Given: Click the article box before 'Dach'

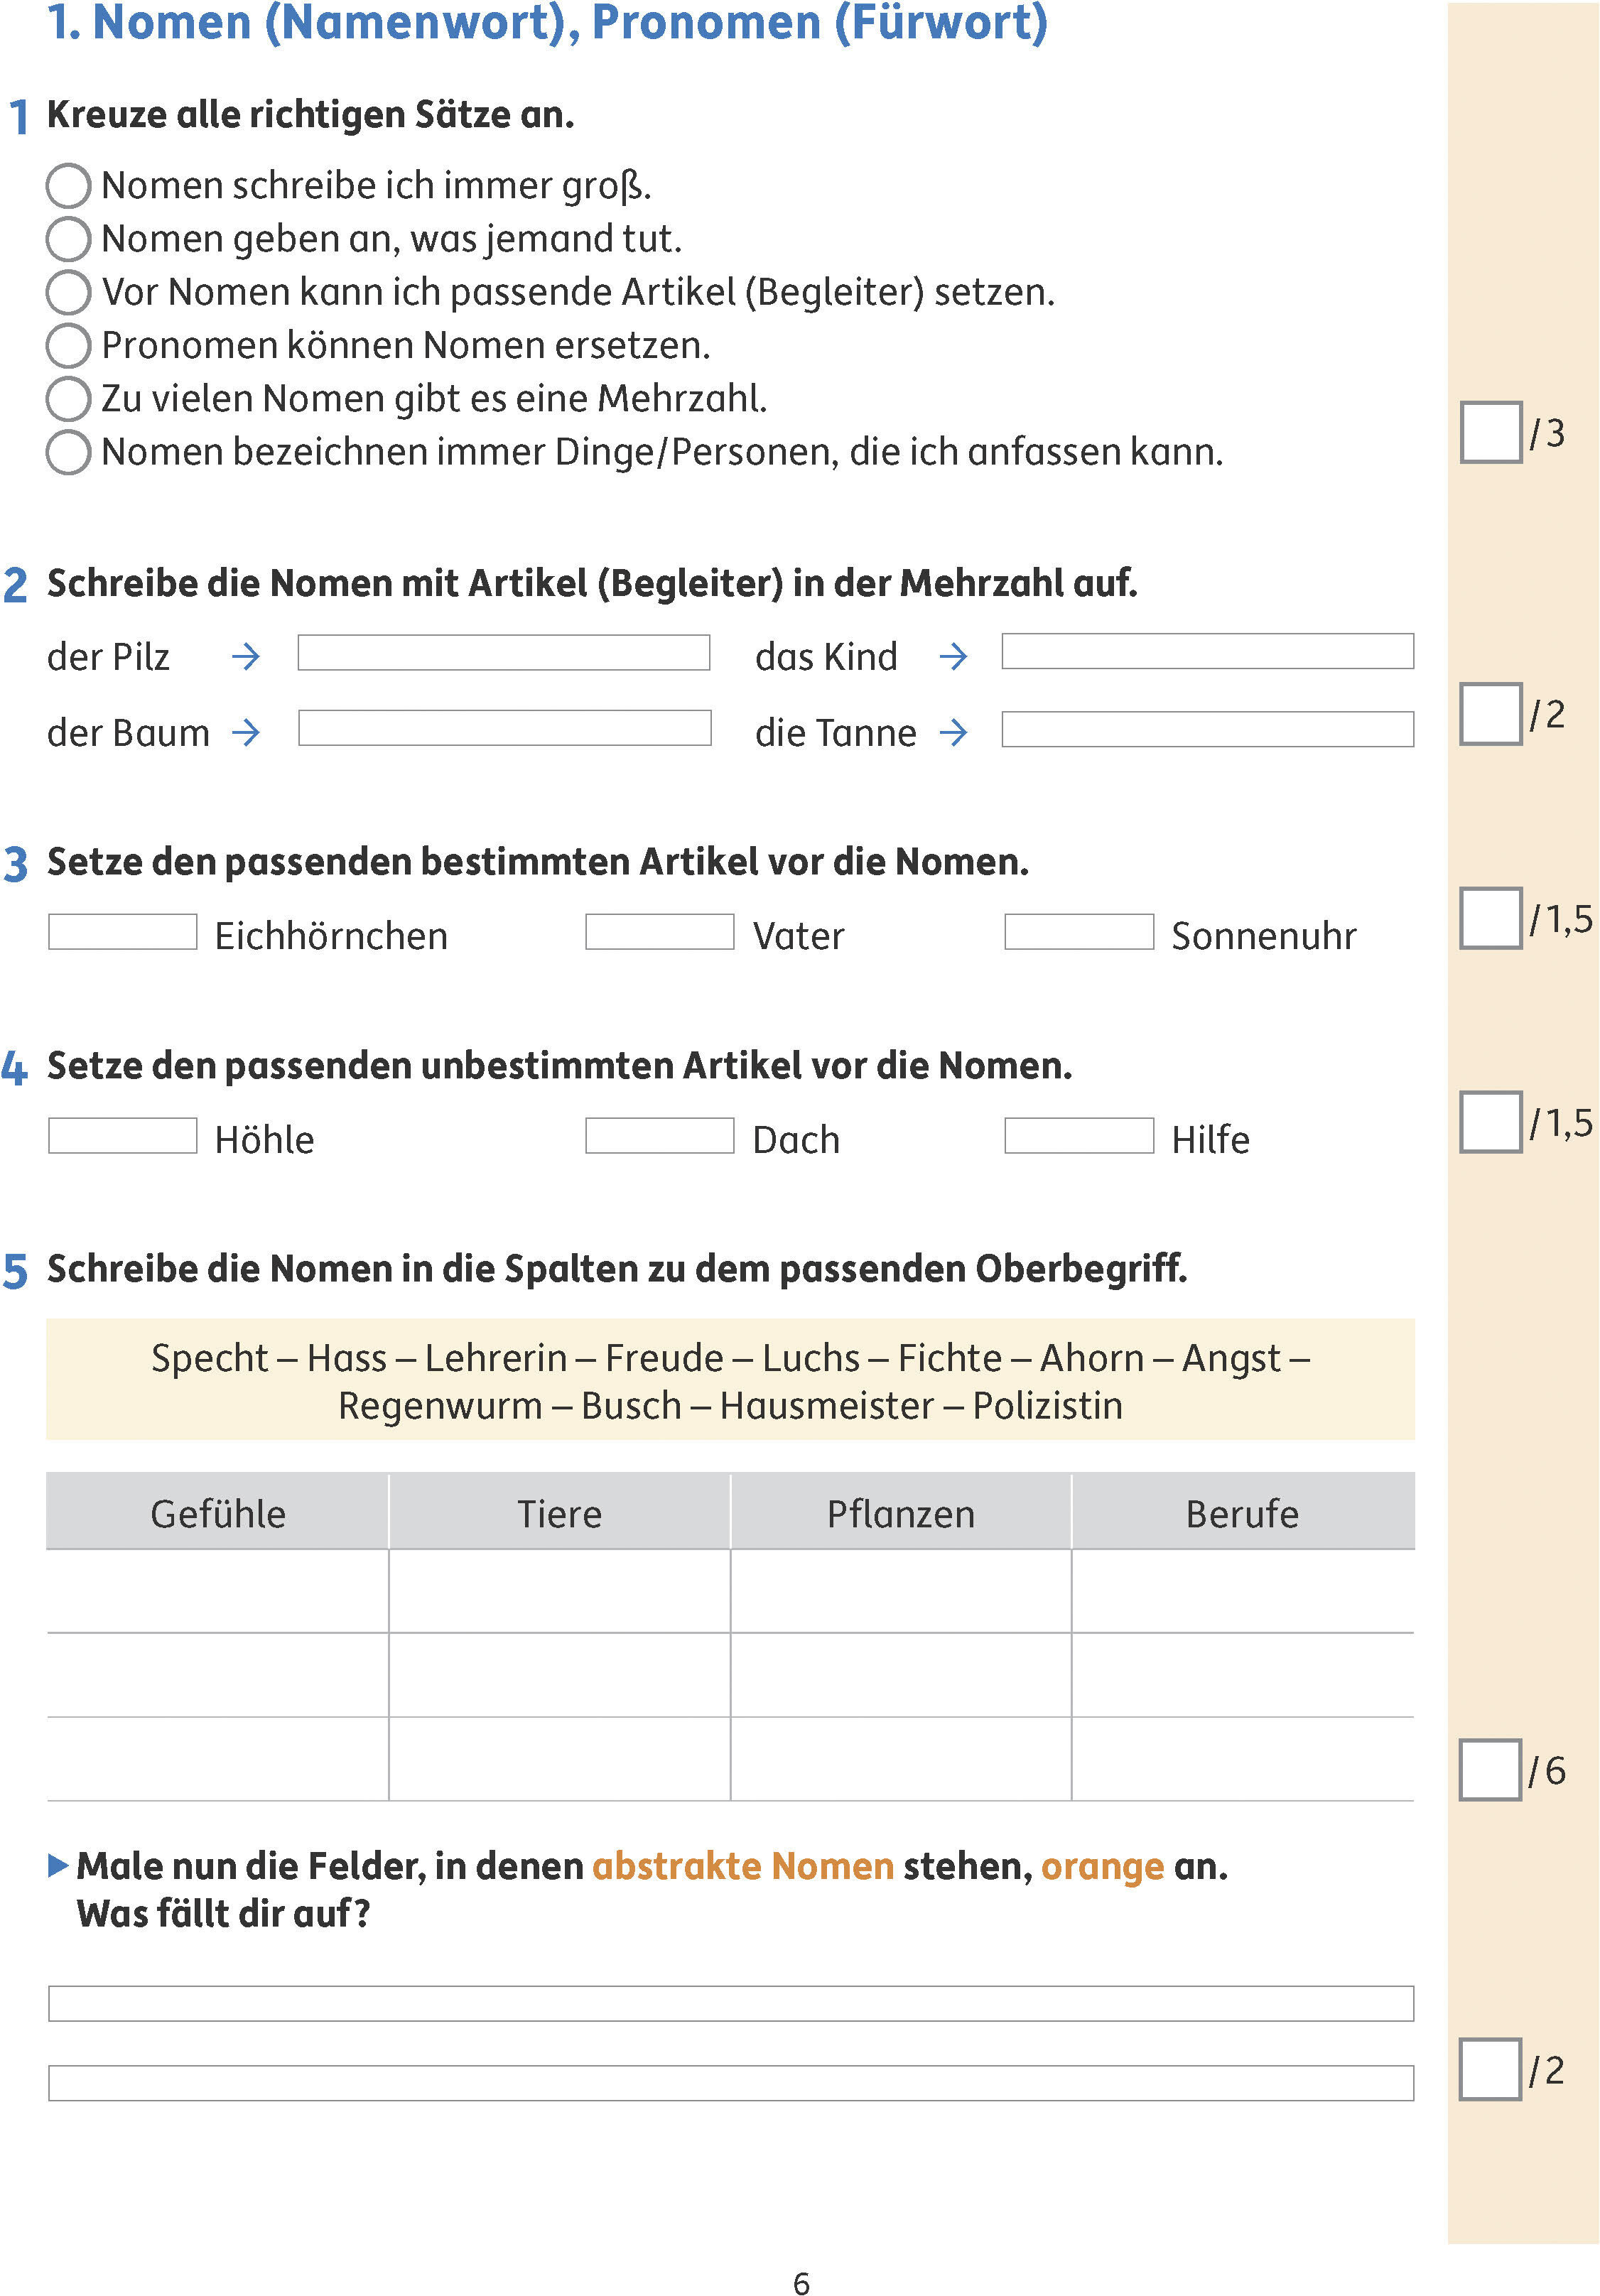Looking at the screenshot, I should click(x=660, y=1136).
